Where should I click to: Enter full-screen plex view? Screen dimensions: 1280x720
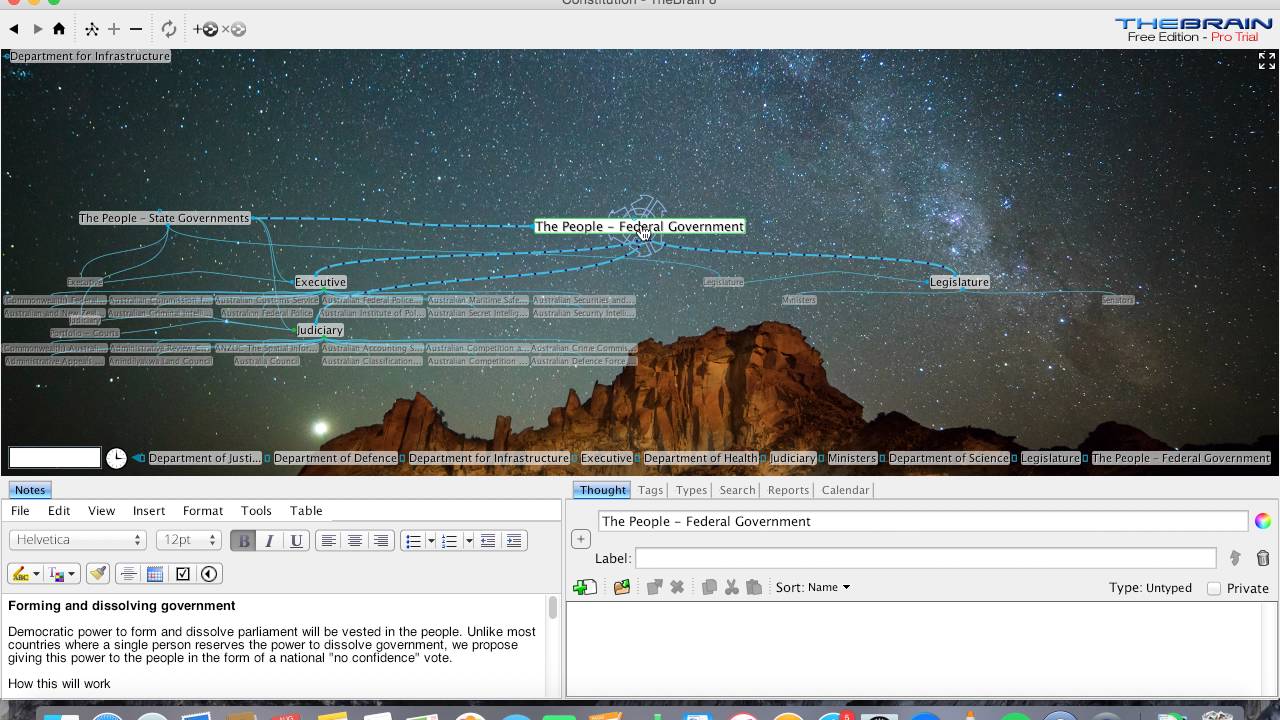(x=1266, y=62)
